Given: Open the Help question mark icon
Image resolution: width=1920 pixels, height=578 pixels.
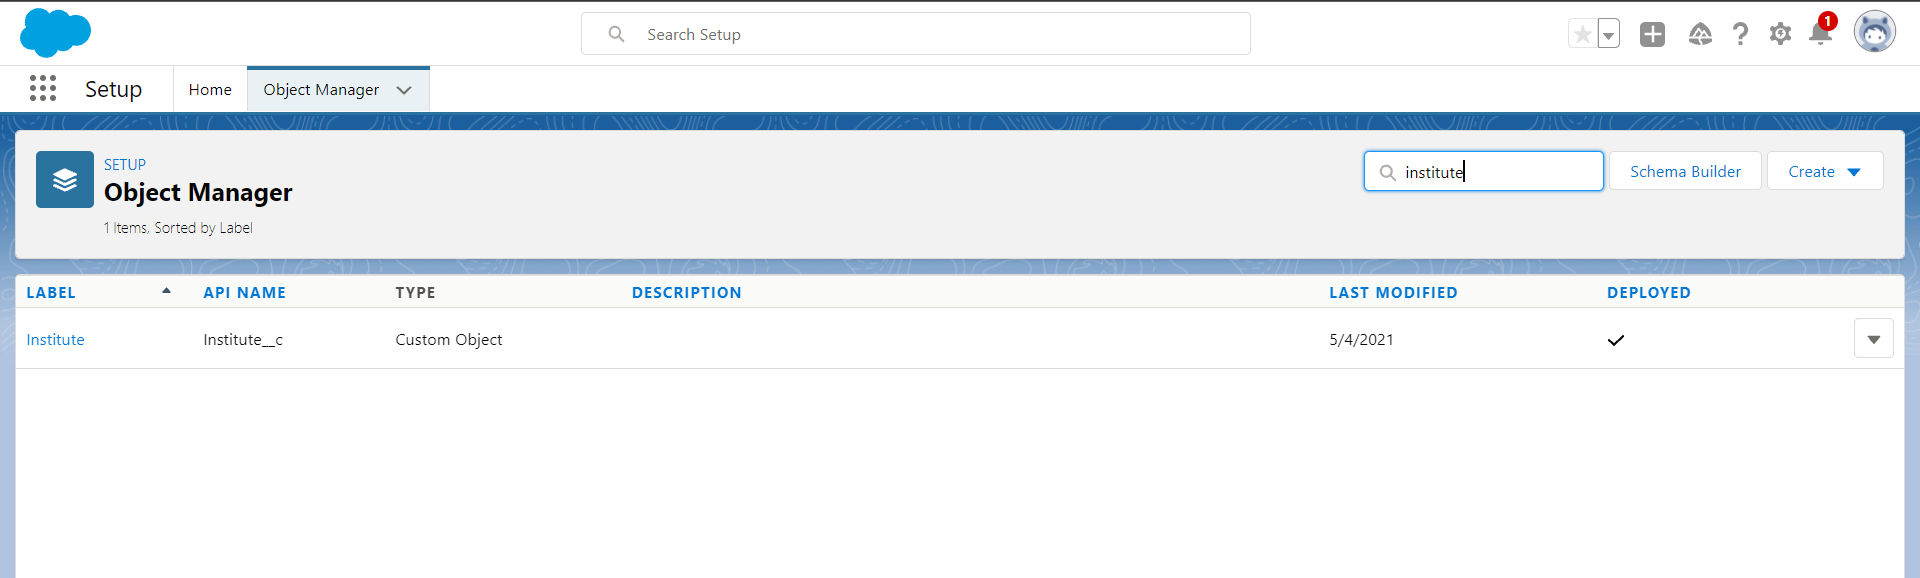Looking at the screenshot, I should coord(1740,35).
